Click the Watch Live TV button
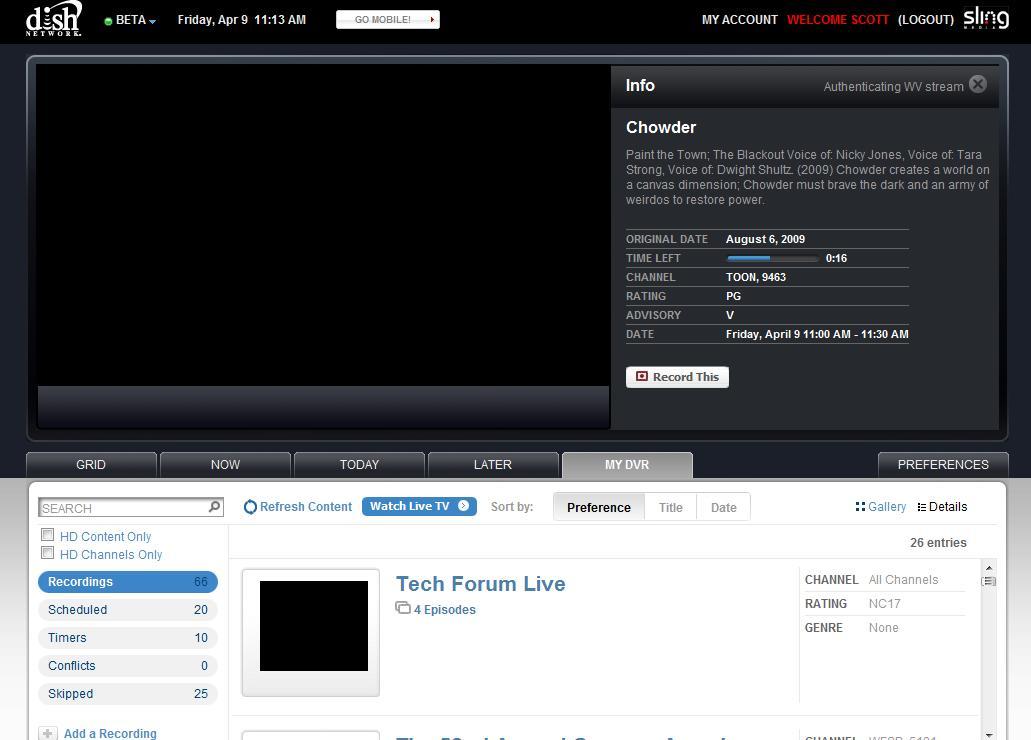The height and width of the screenshot is (740, 1031). (420, 506)
